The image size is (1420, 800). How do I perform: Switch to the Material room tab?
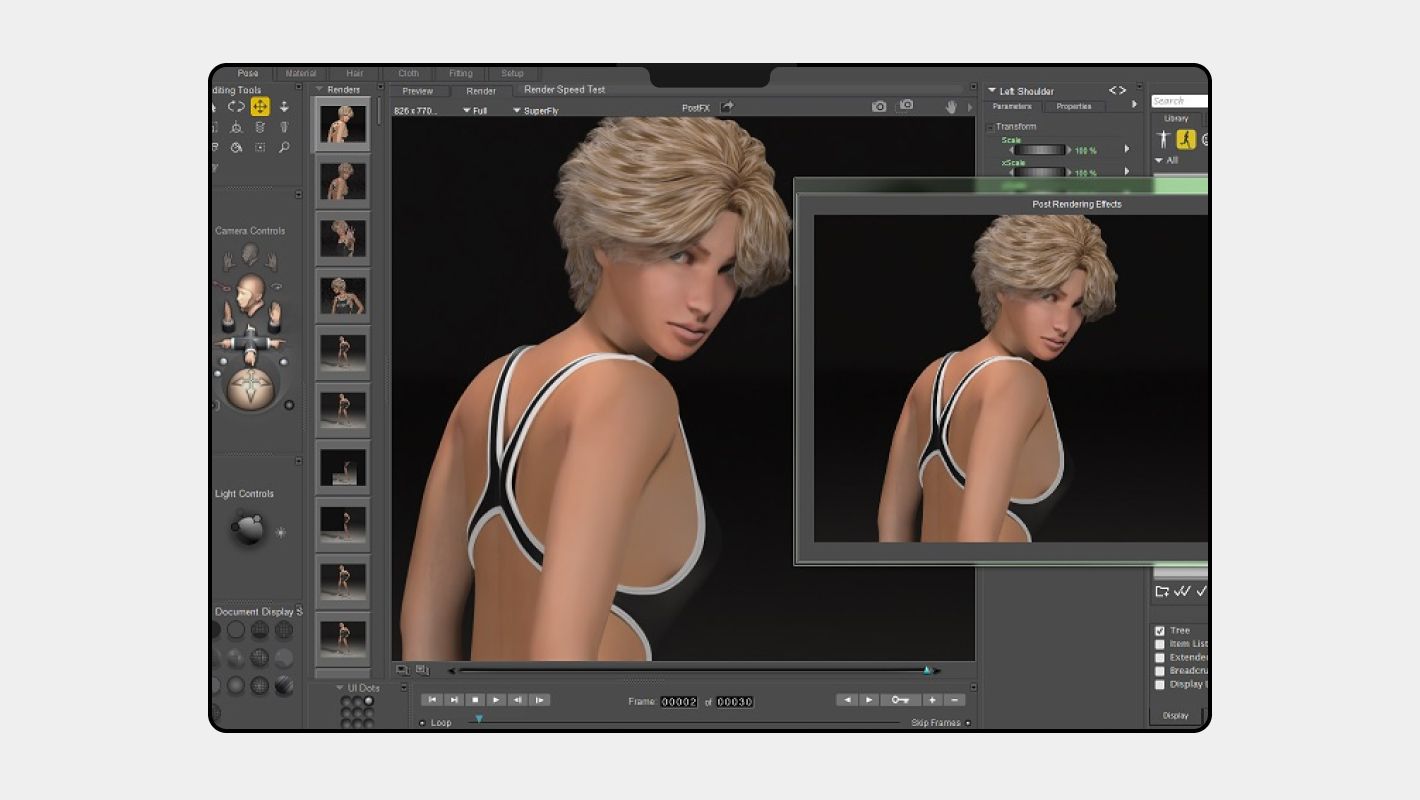point(300,73)
